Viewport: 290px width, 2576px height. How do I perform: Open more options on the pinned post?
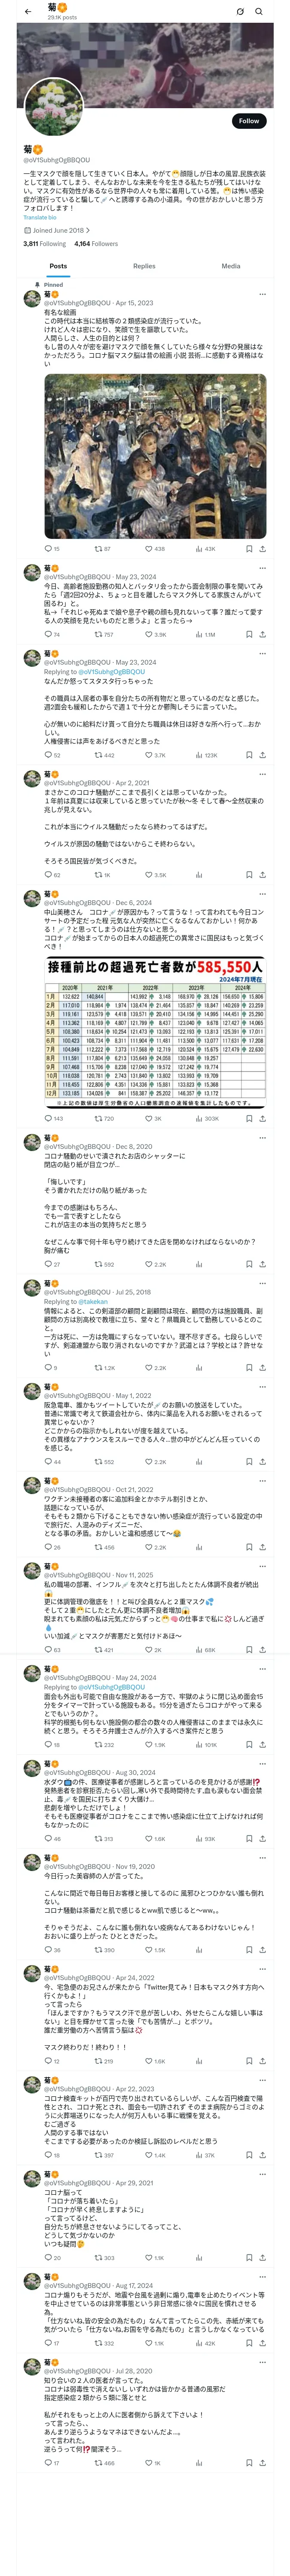click(262, 294)
